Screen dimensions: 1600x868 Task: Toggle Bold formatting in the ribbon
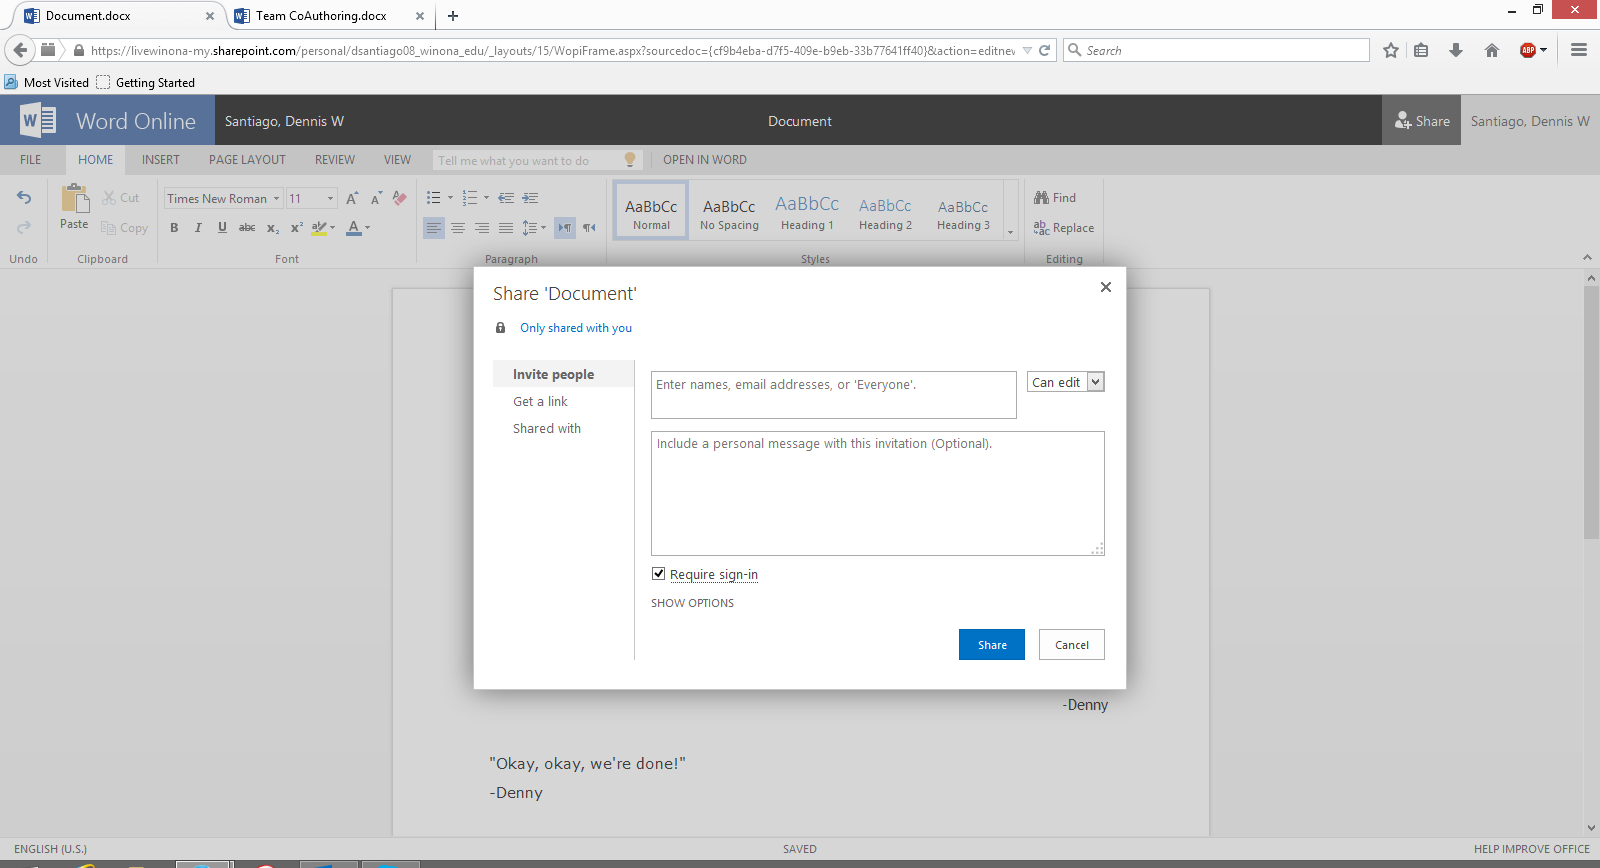click(174, 228)
